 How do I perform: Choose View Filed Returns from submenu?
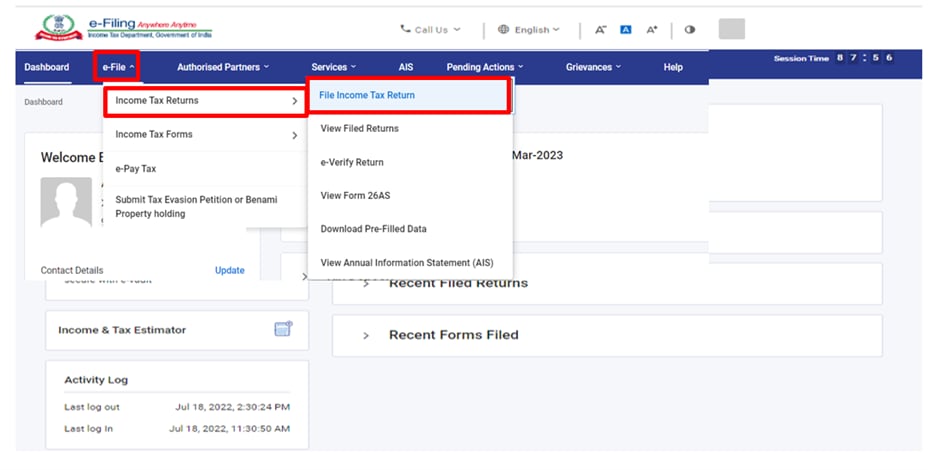(359, 128)
